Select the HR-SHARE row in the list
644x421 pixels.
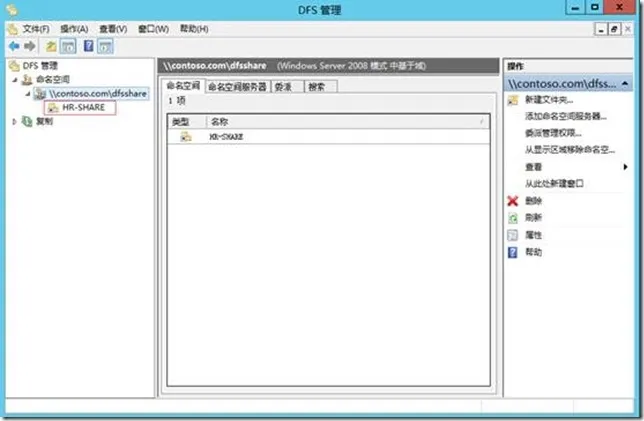tap(329, 137)
